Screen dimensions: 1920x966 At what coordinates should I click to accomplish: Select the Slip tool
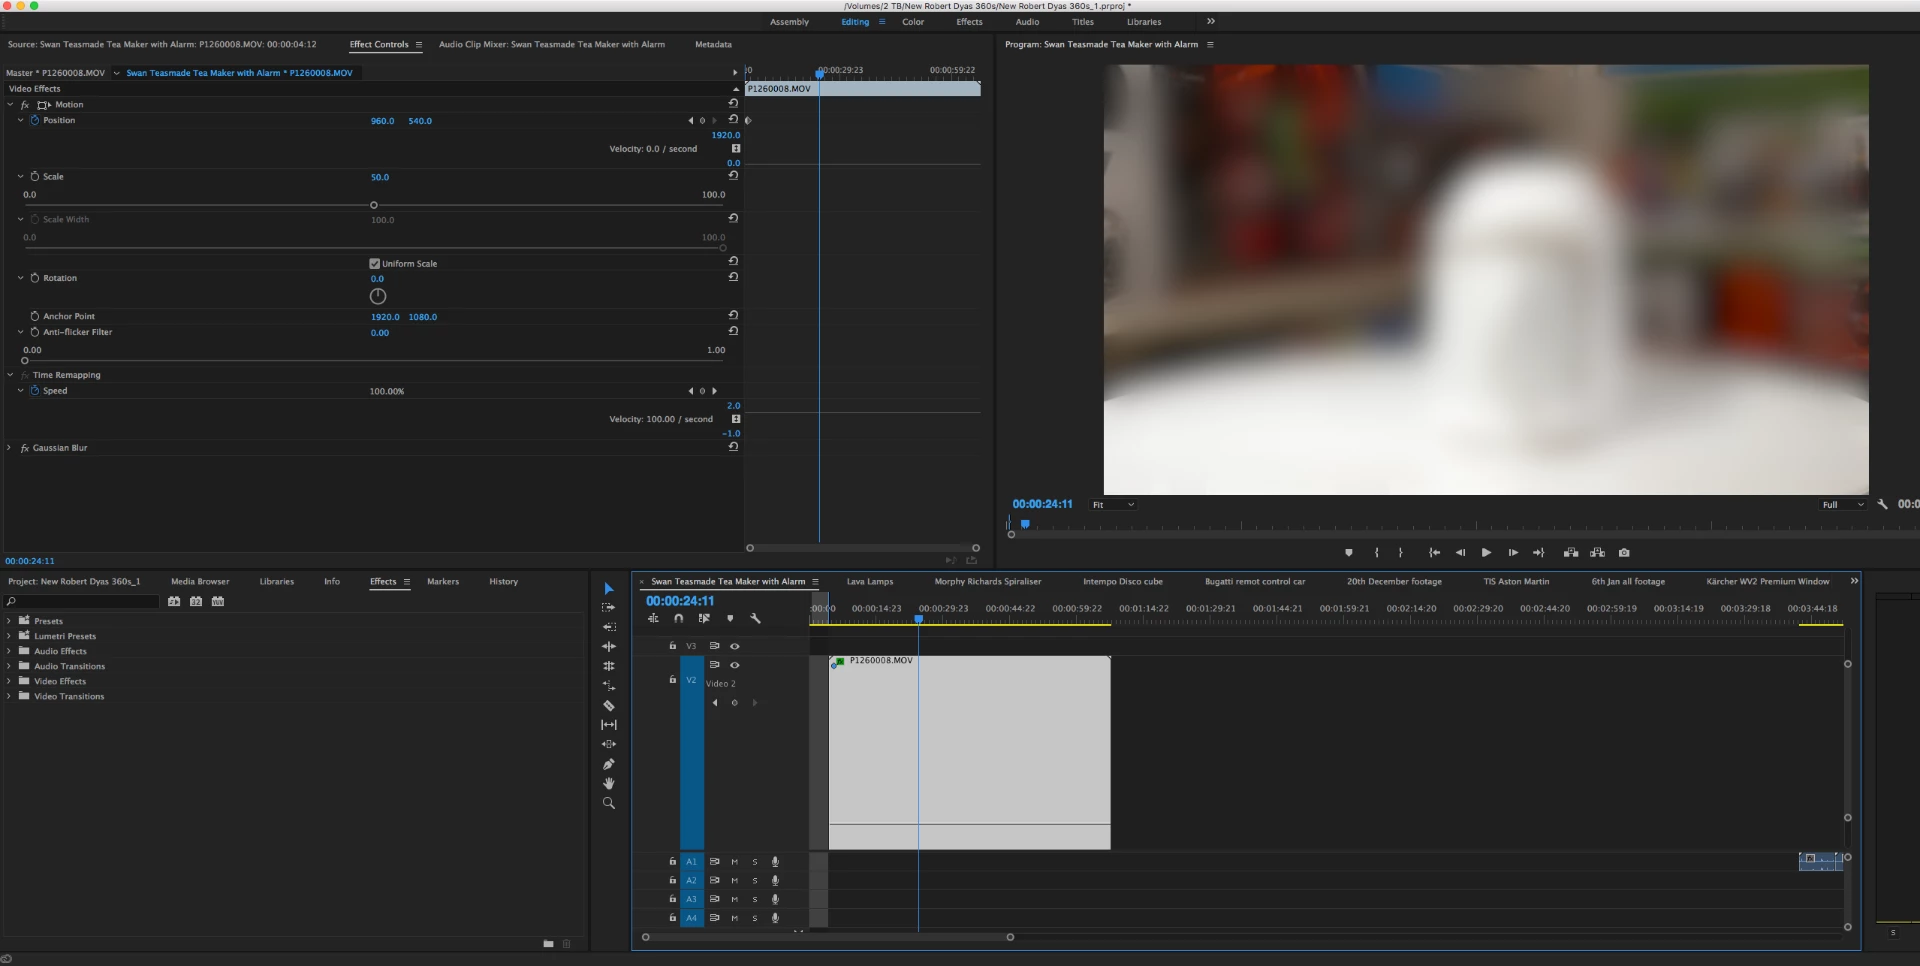(608, 725)
